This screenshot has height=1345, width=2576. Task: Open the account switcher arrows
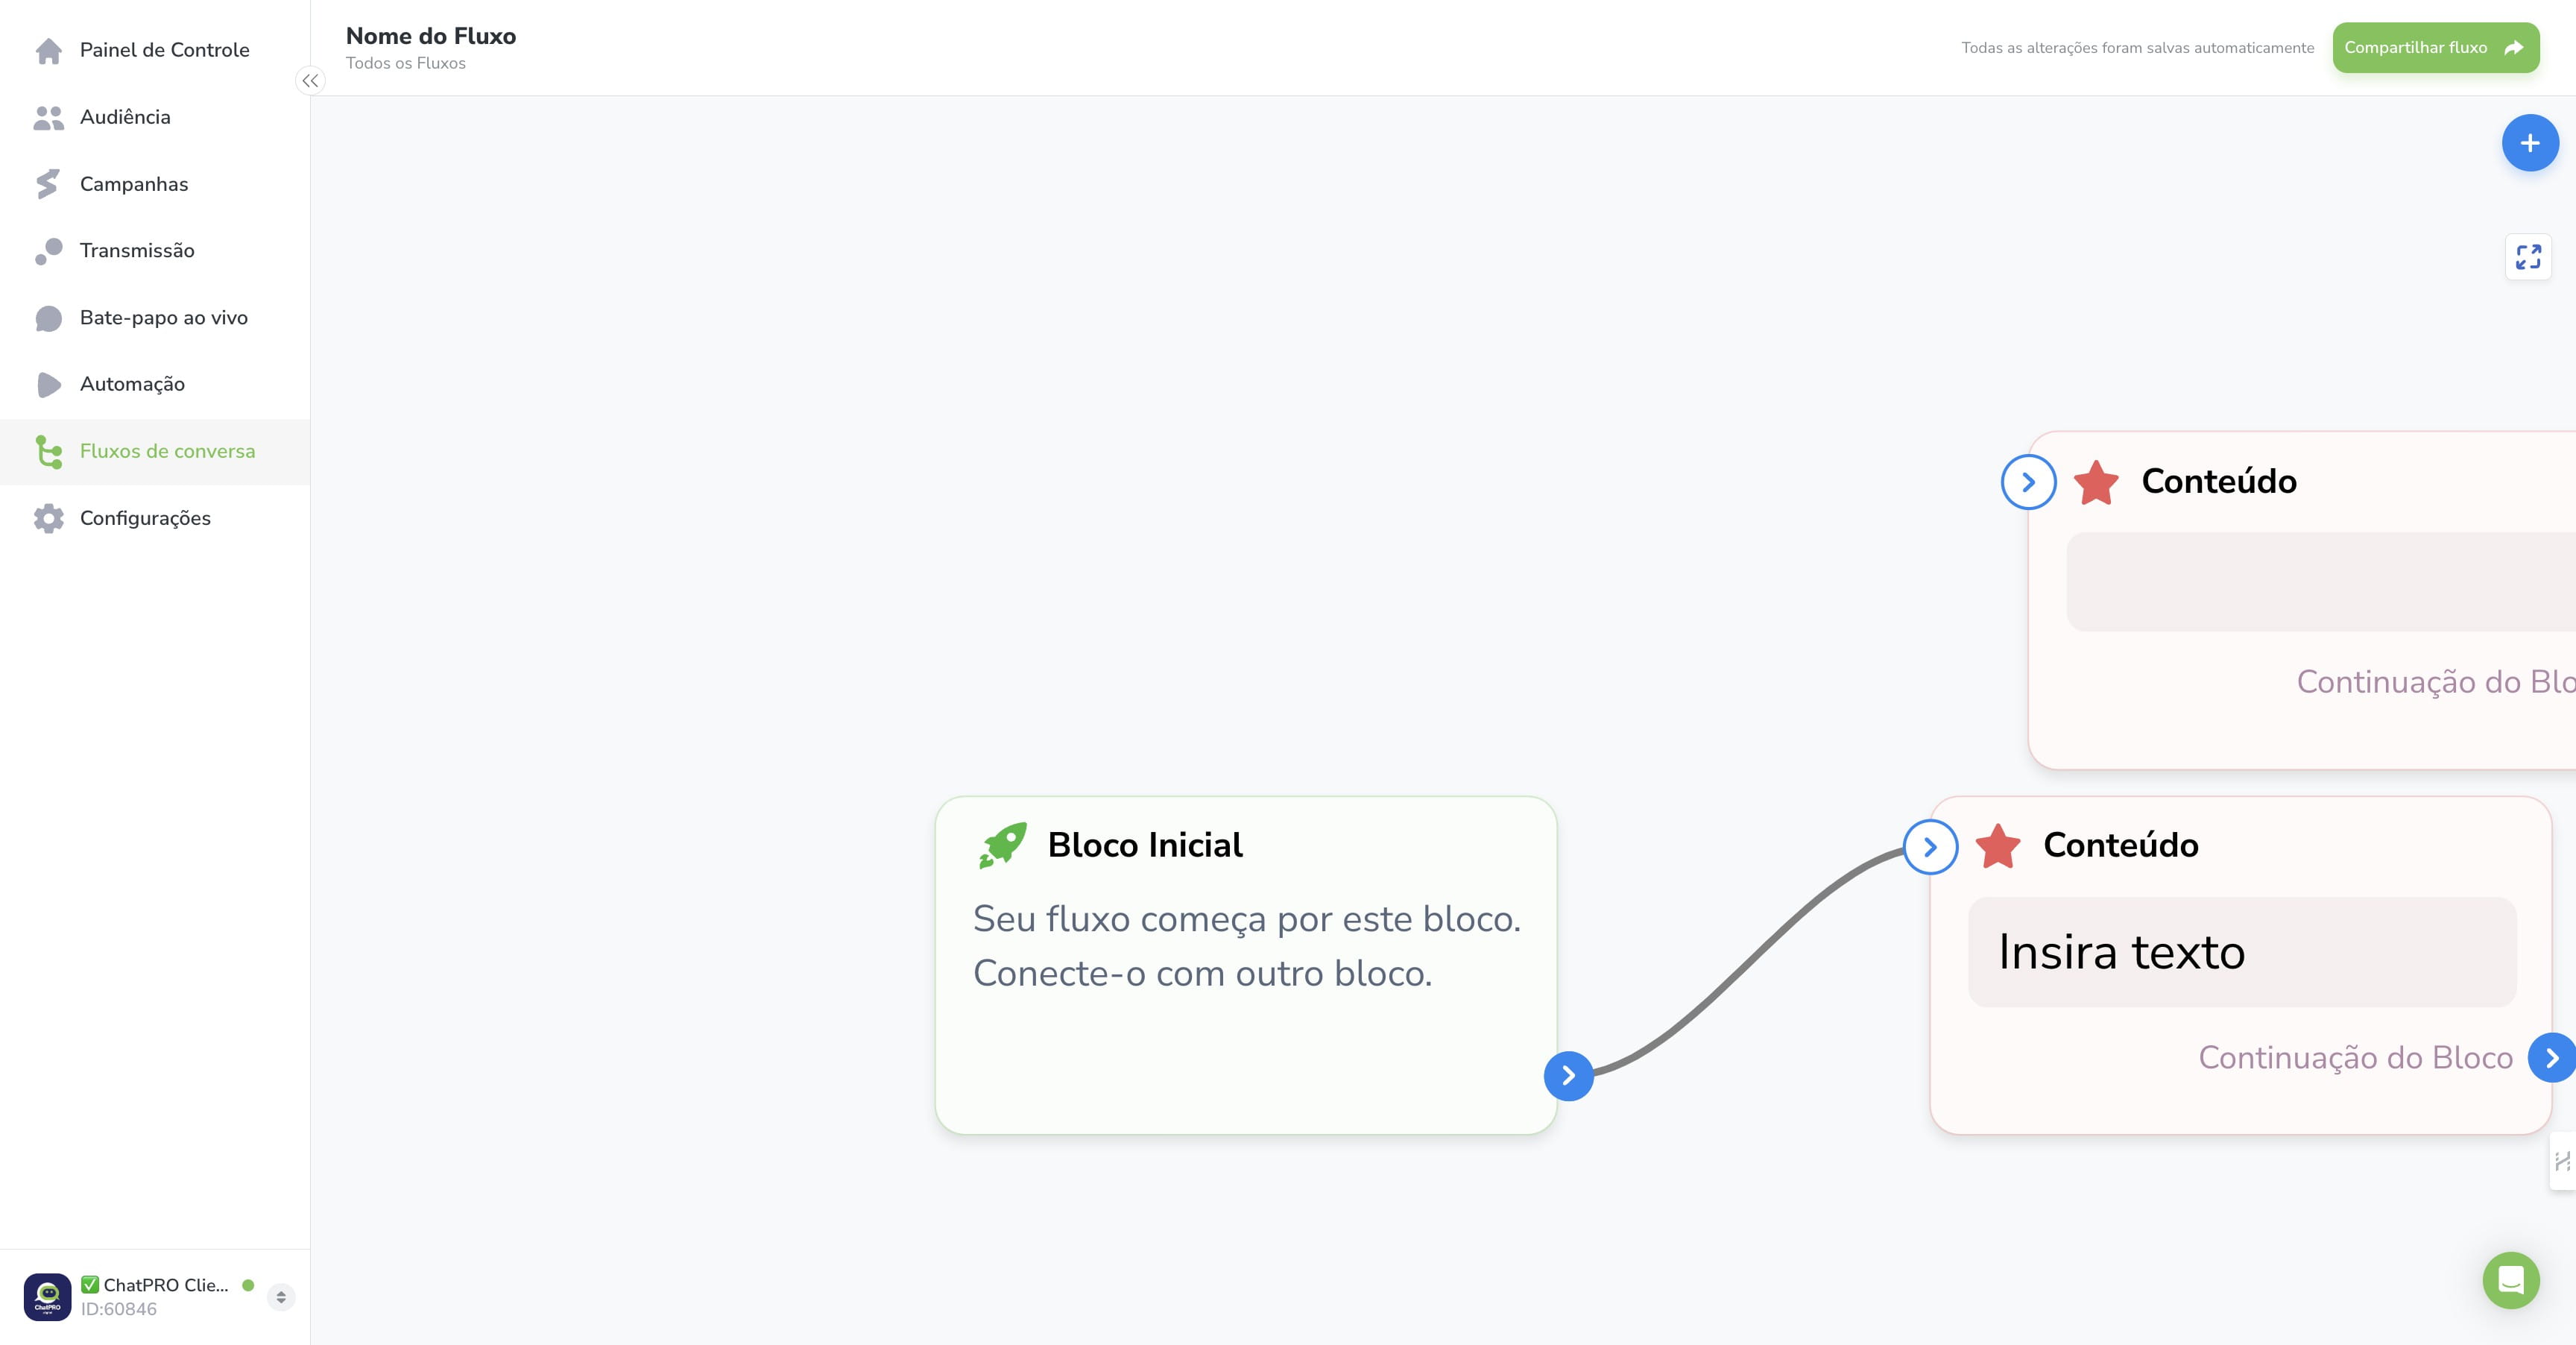(x=281, y=1297)
